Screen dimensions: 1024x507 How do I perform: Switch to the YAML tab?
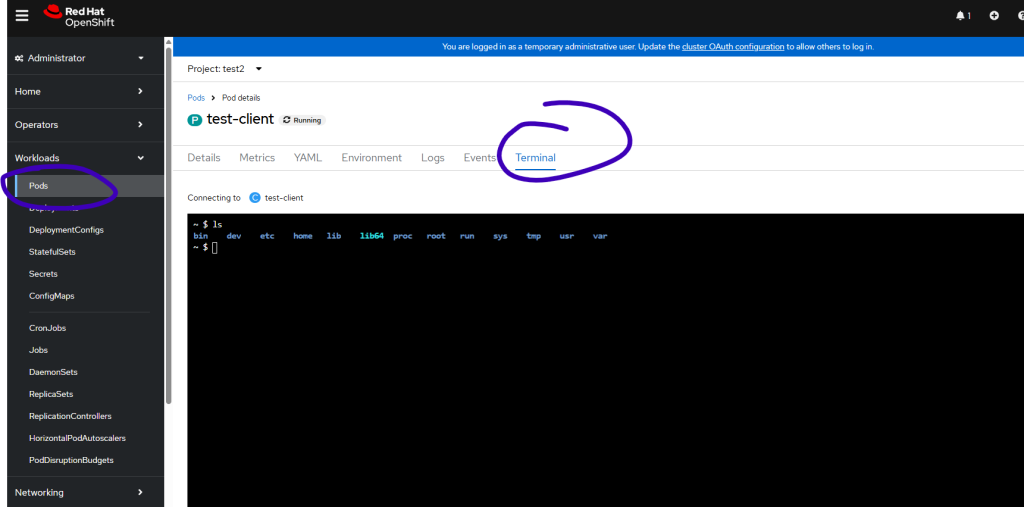(x=307, y=158)
